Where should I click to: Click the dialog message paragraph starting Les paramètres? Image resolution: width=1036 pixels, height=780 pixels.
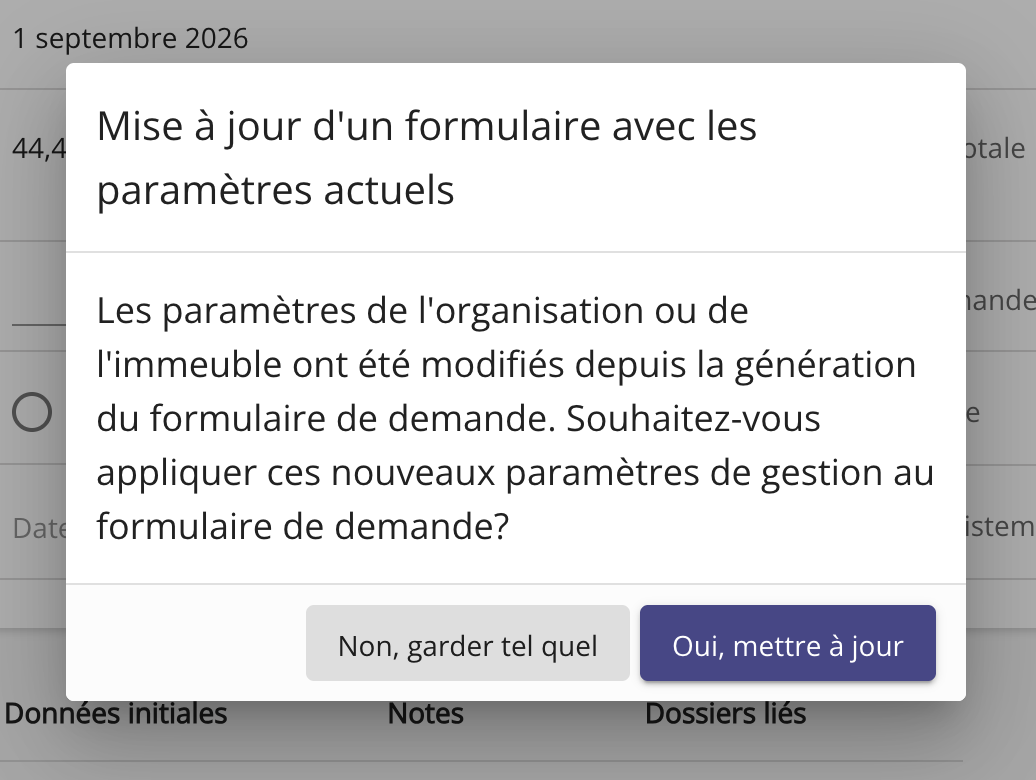[515, 418]
